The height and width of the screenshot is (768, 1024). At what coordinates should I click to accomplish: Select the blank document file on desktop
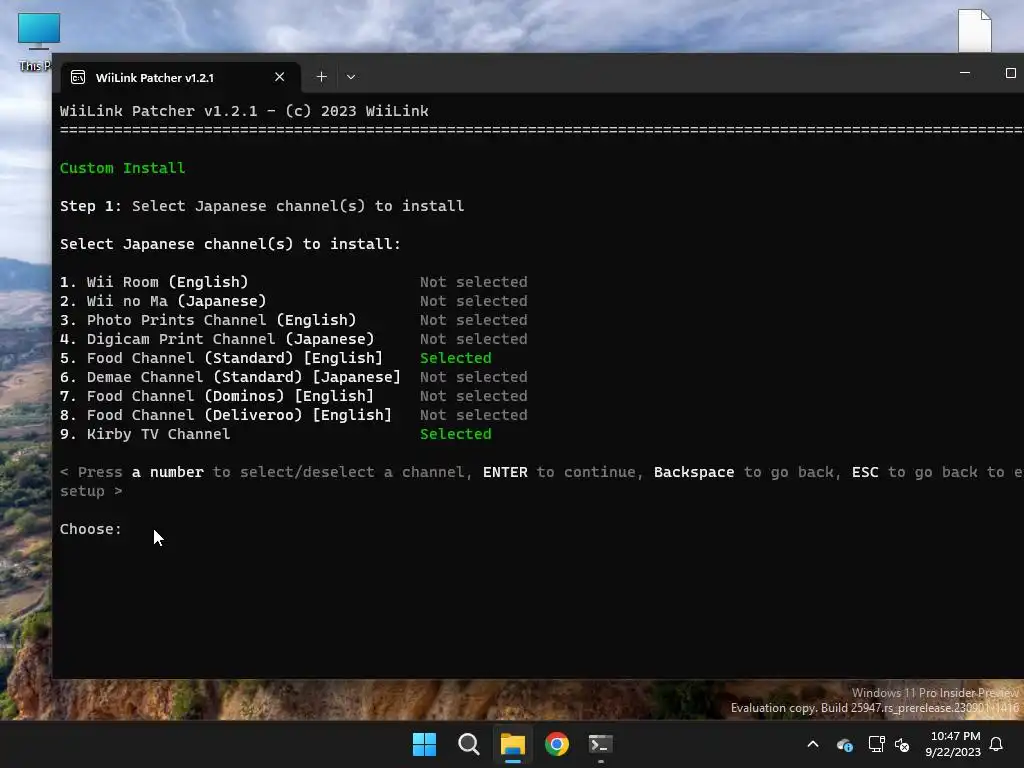point(975,30)
